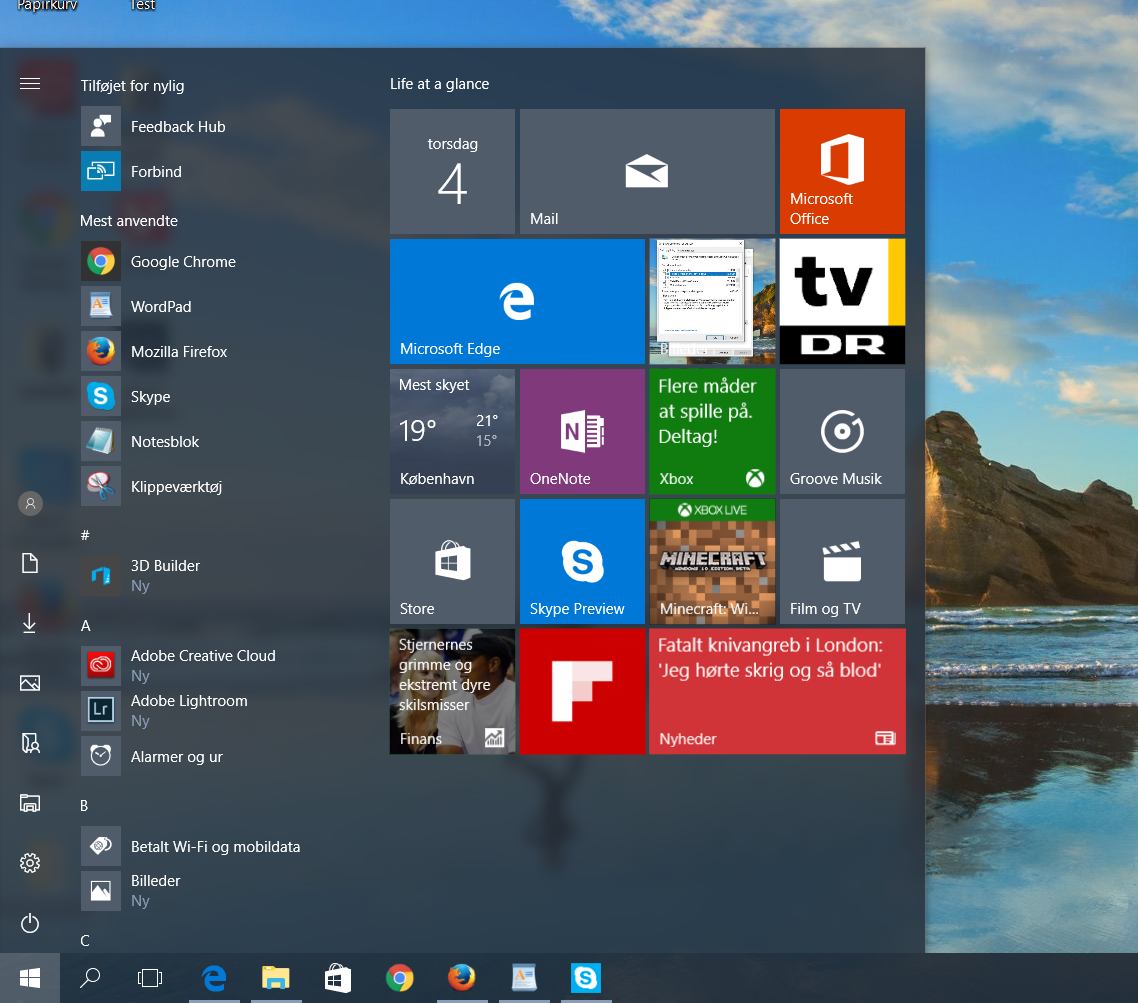Viewport: 1138px width, 1003px height.
Task: Open the København weather tile
Action: 452,431
